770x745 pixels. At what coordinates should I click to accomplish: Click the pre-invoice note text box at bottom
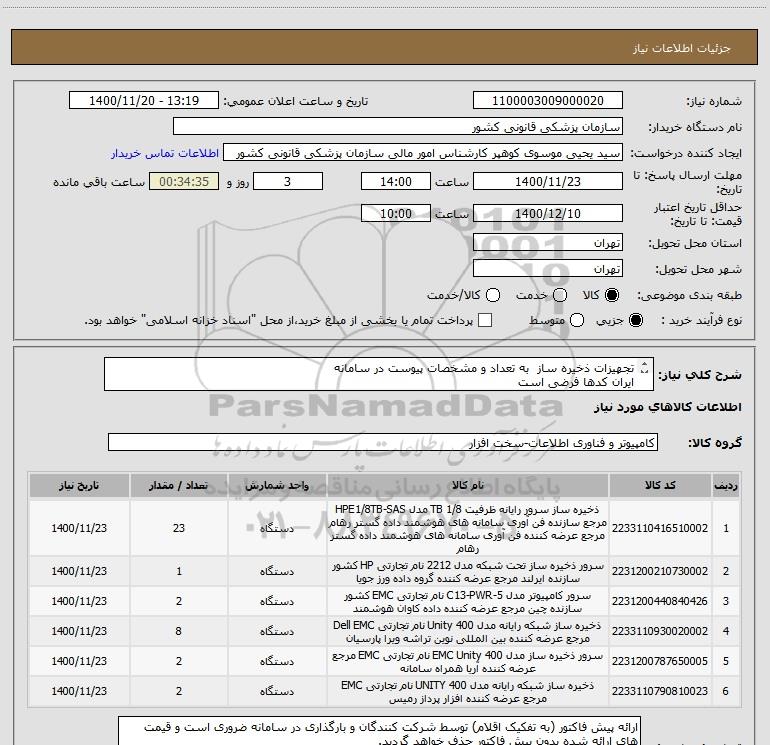coord(379,730)
